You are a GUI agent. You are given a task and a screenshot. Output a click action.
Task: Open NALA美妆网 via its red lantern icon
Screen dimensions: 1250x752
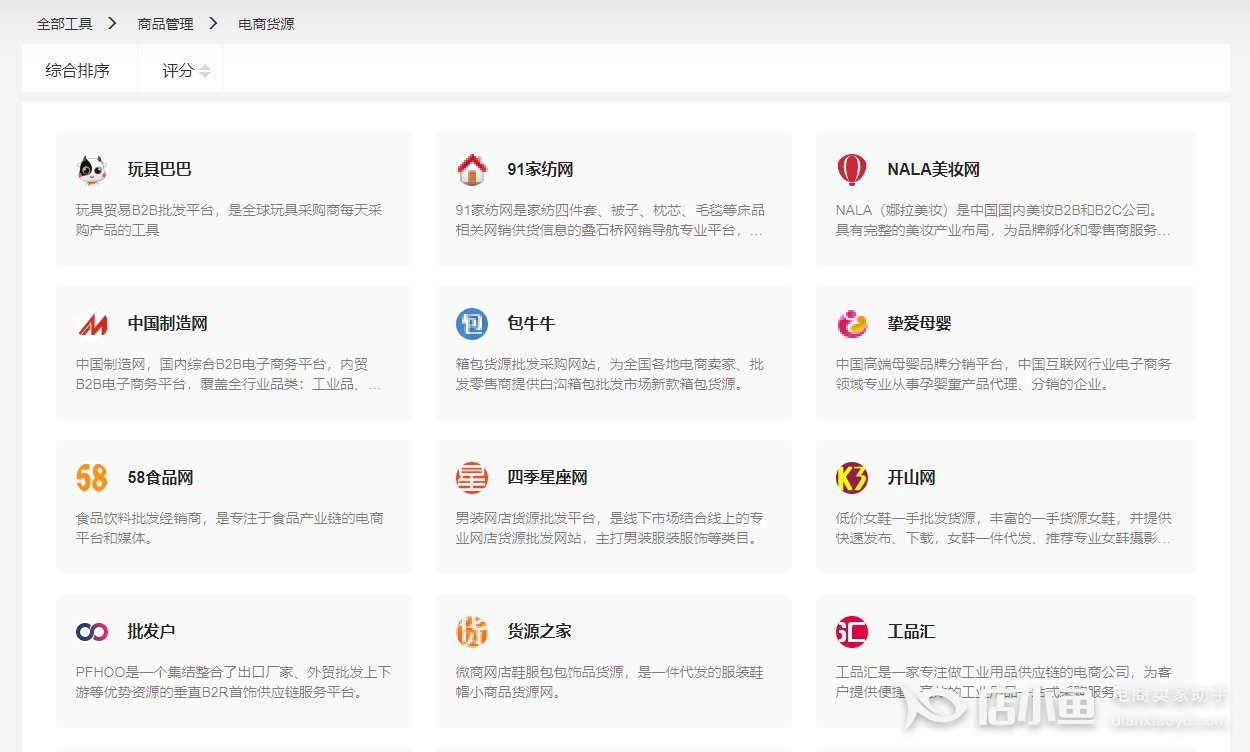tap(851, 170)
